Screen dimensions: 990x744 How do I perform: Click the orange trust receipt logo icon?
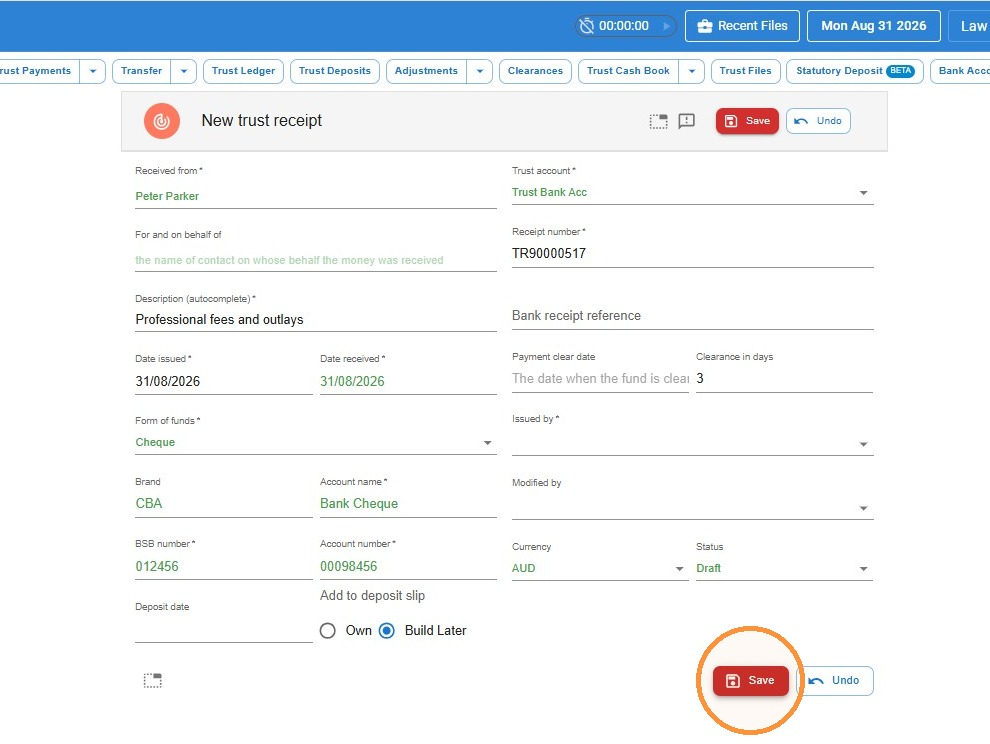pyautogui.click(x=162, y=121)
